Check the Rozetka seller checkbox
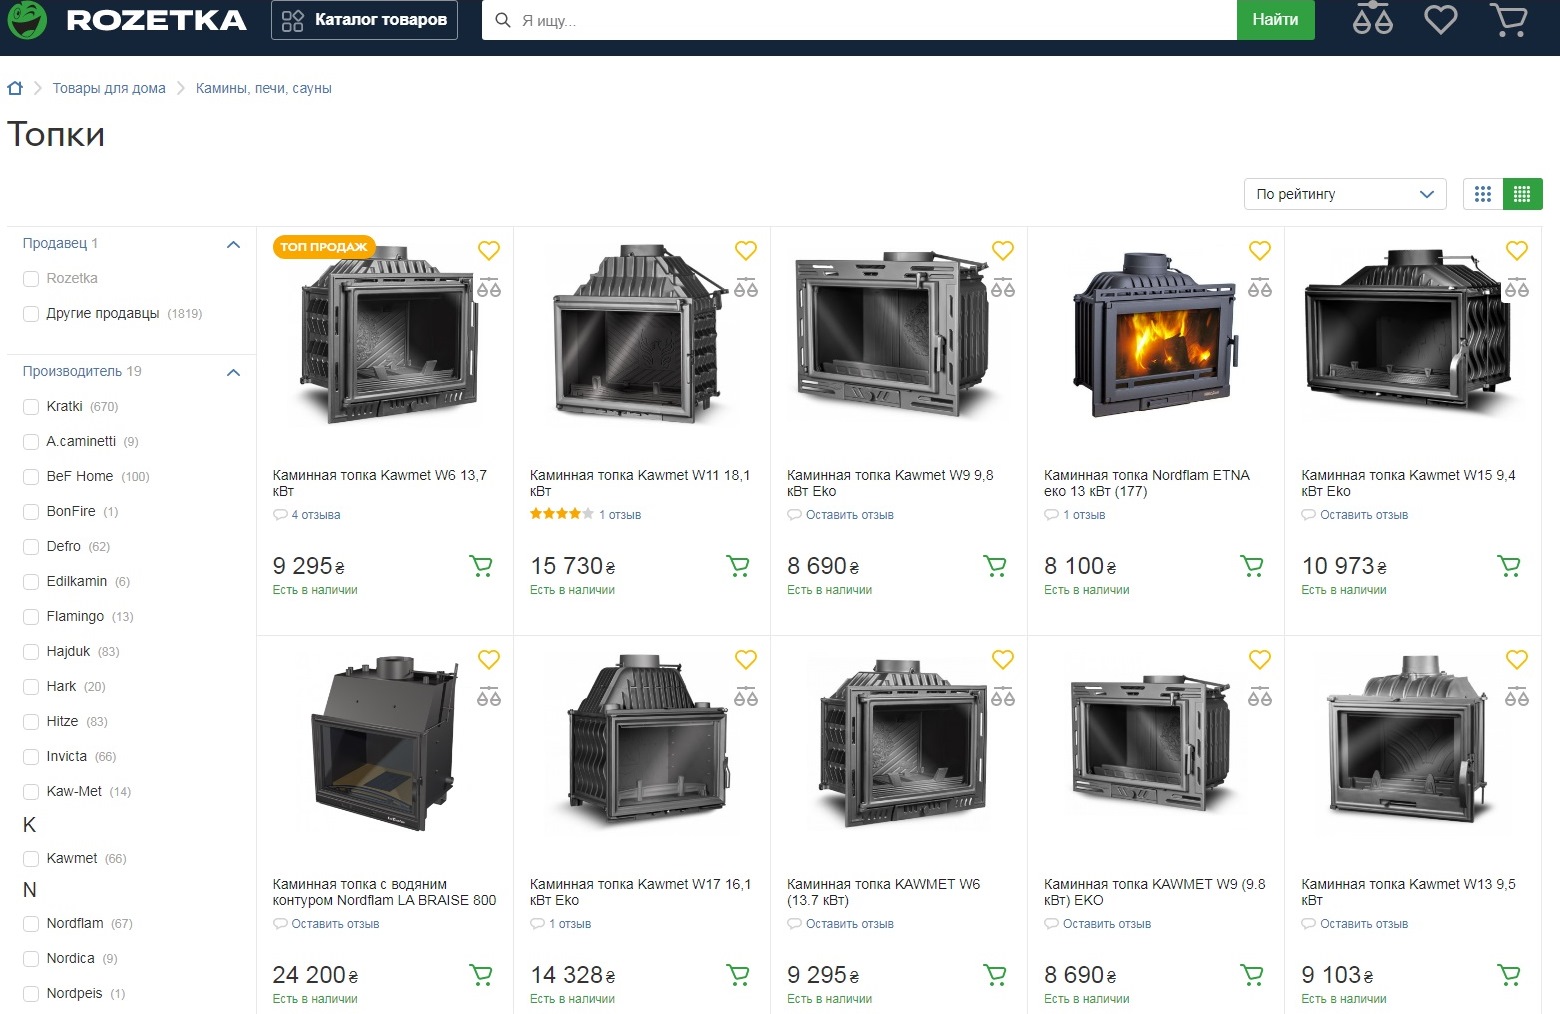Image resolution: width=1560 pixels, height=1014 pixels. click(x=31, y=279)
